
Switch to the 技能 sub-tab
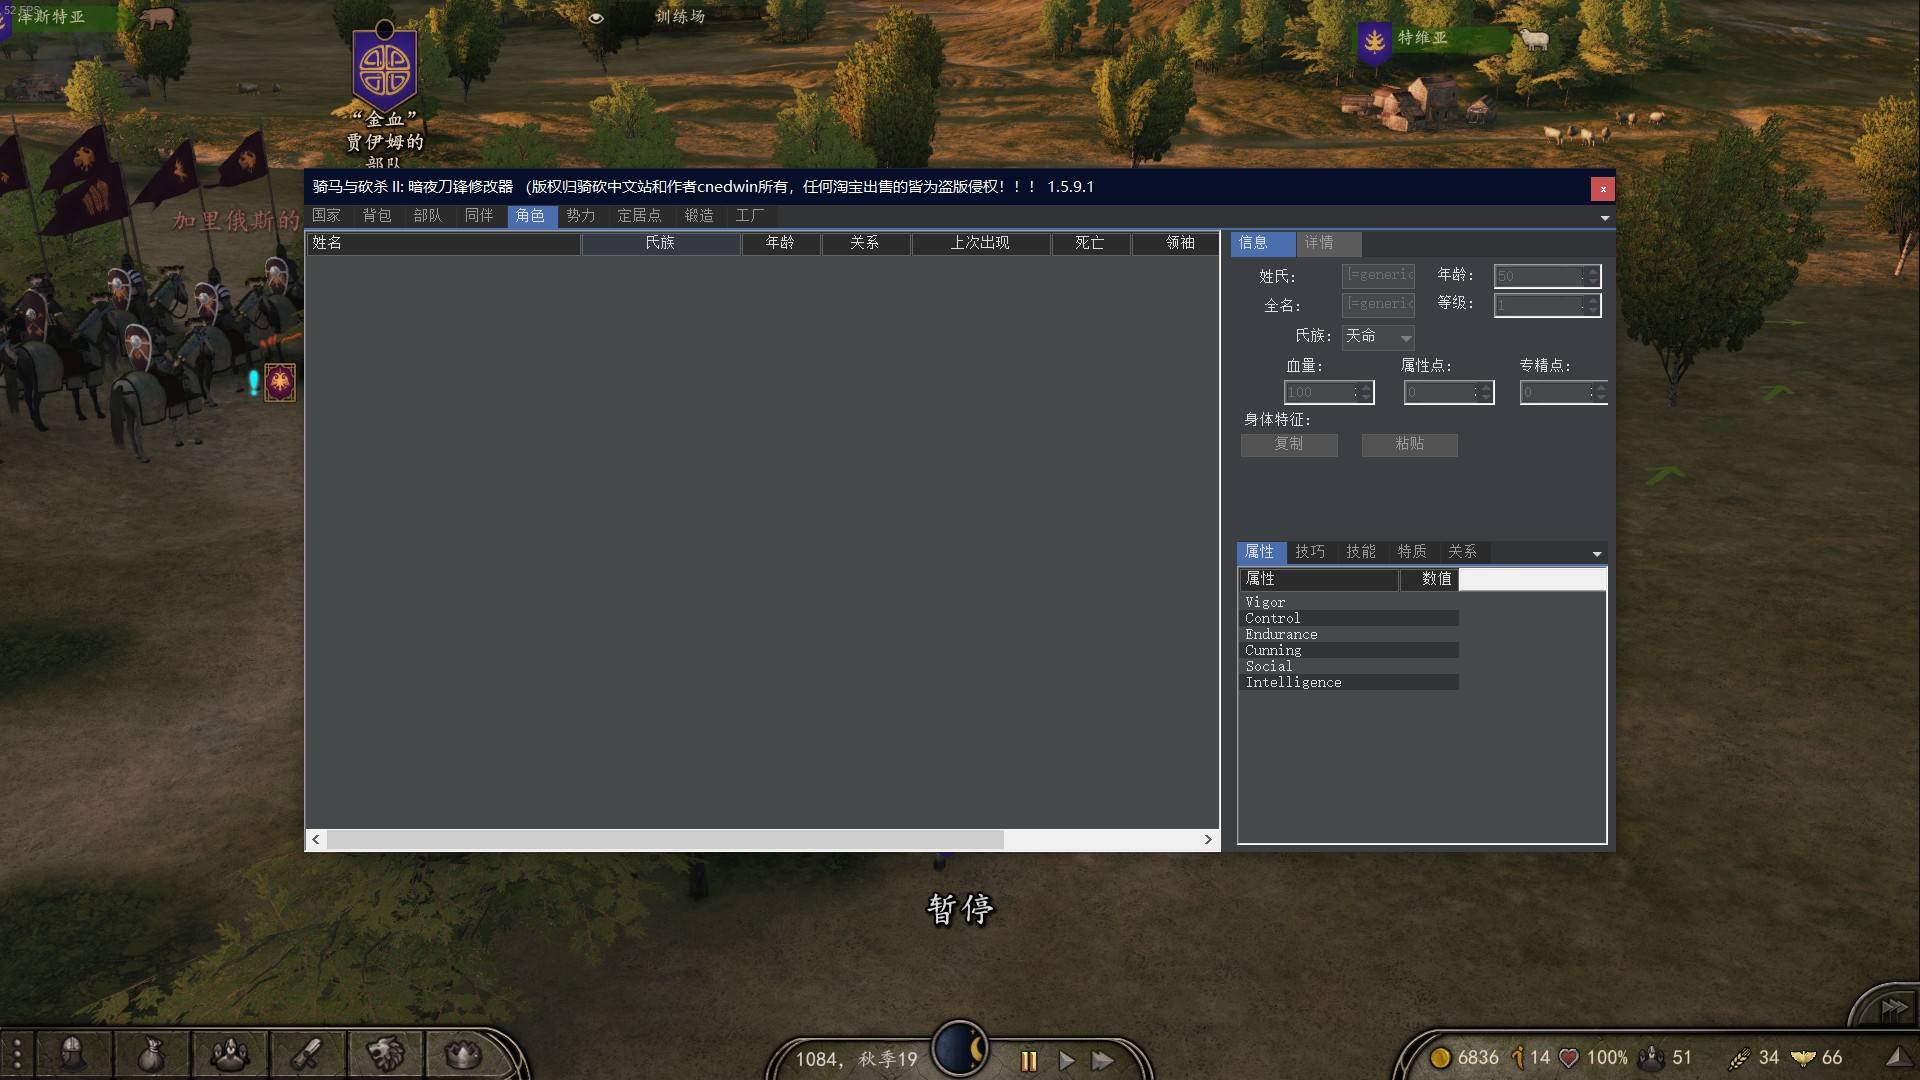point(1361,552)
